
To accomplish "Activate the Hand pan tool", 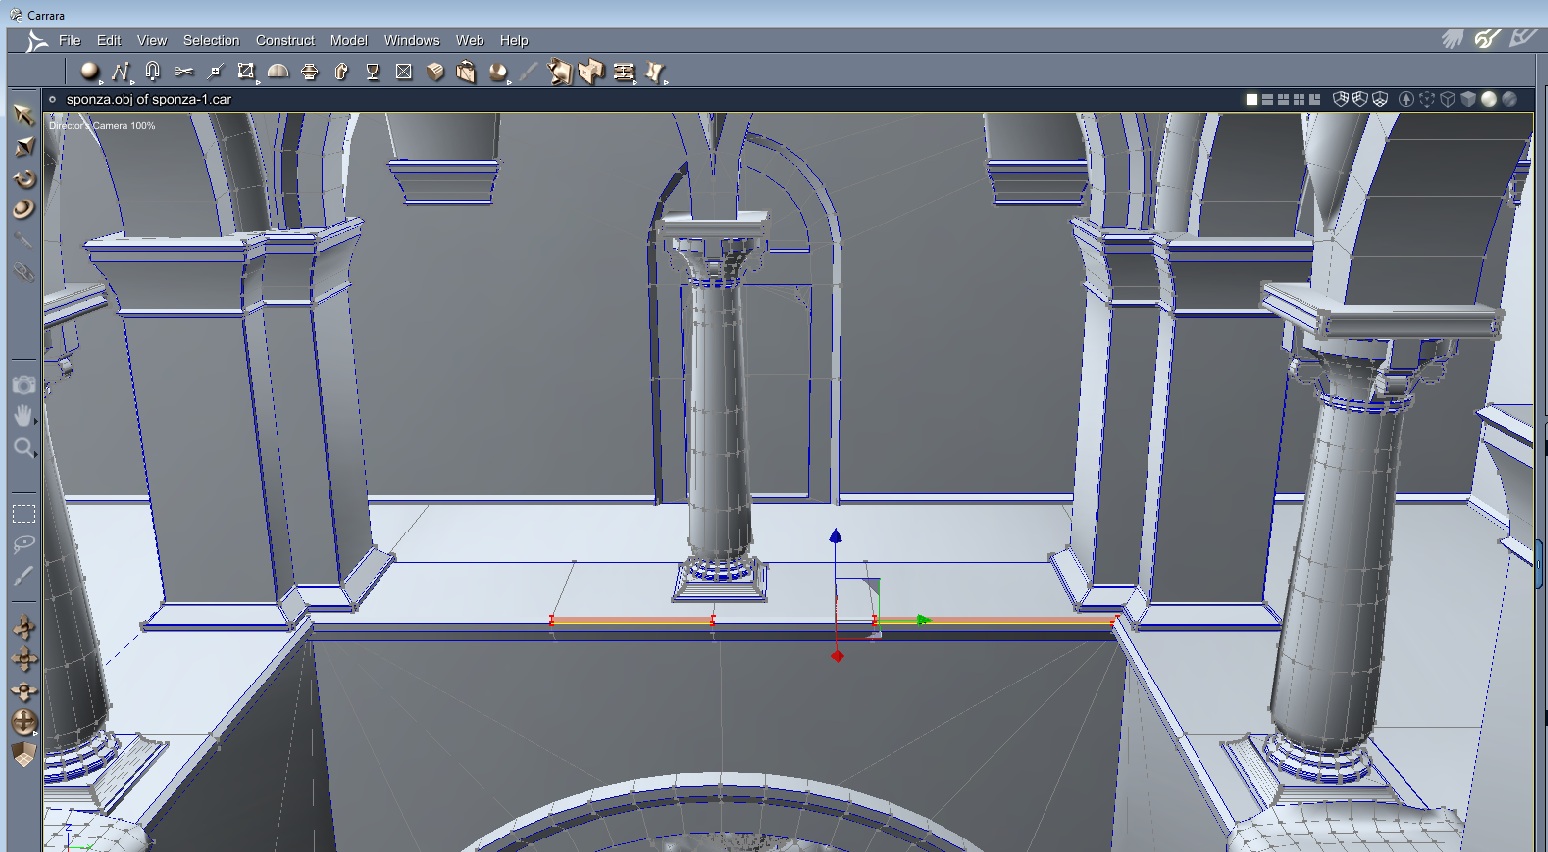I will [24, 416].
